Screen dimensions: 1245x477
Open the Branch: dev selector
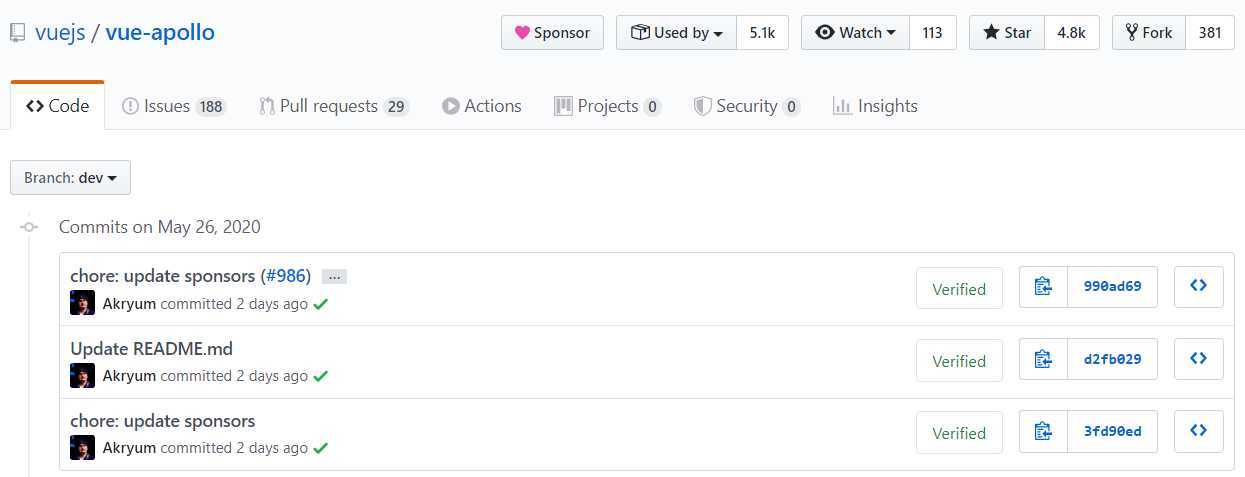[70, 178]
